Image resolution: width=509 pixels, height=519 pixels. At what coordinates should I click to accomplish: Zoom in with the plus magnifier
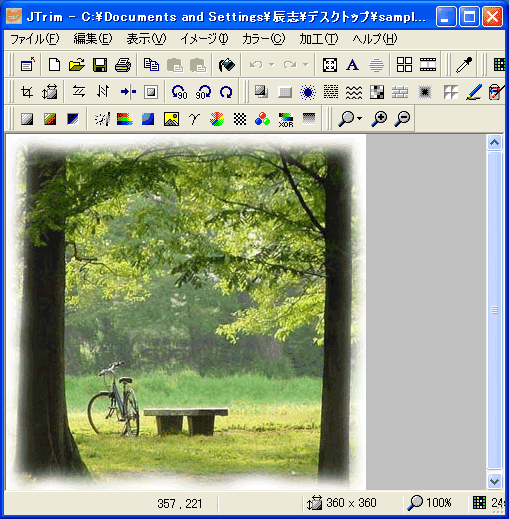click(x=379, y=119)
